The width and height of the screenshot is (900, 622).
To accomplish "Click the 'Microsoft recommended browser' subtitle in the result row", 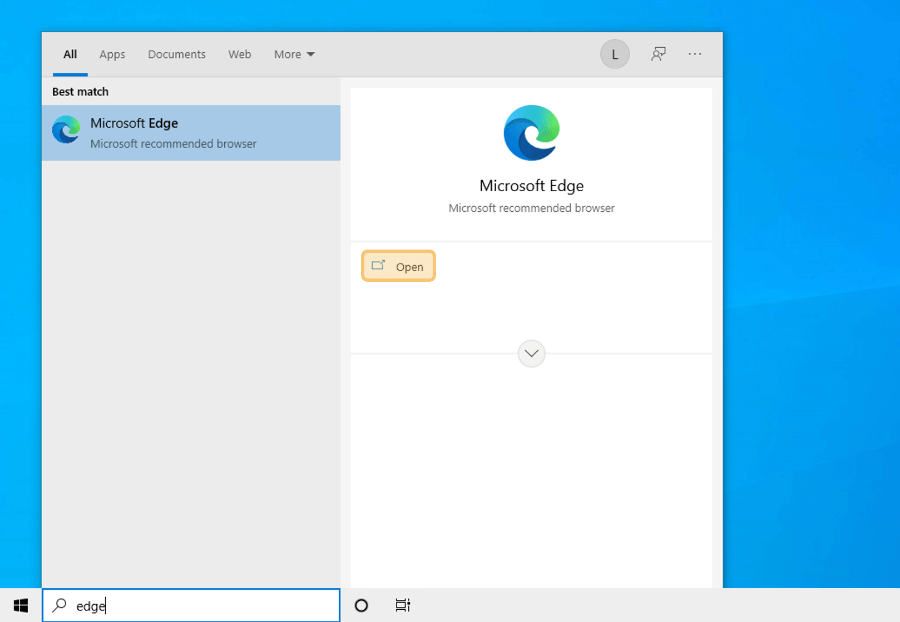I will coord(173,144).
